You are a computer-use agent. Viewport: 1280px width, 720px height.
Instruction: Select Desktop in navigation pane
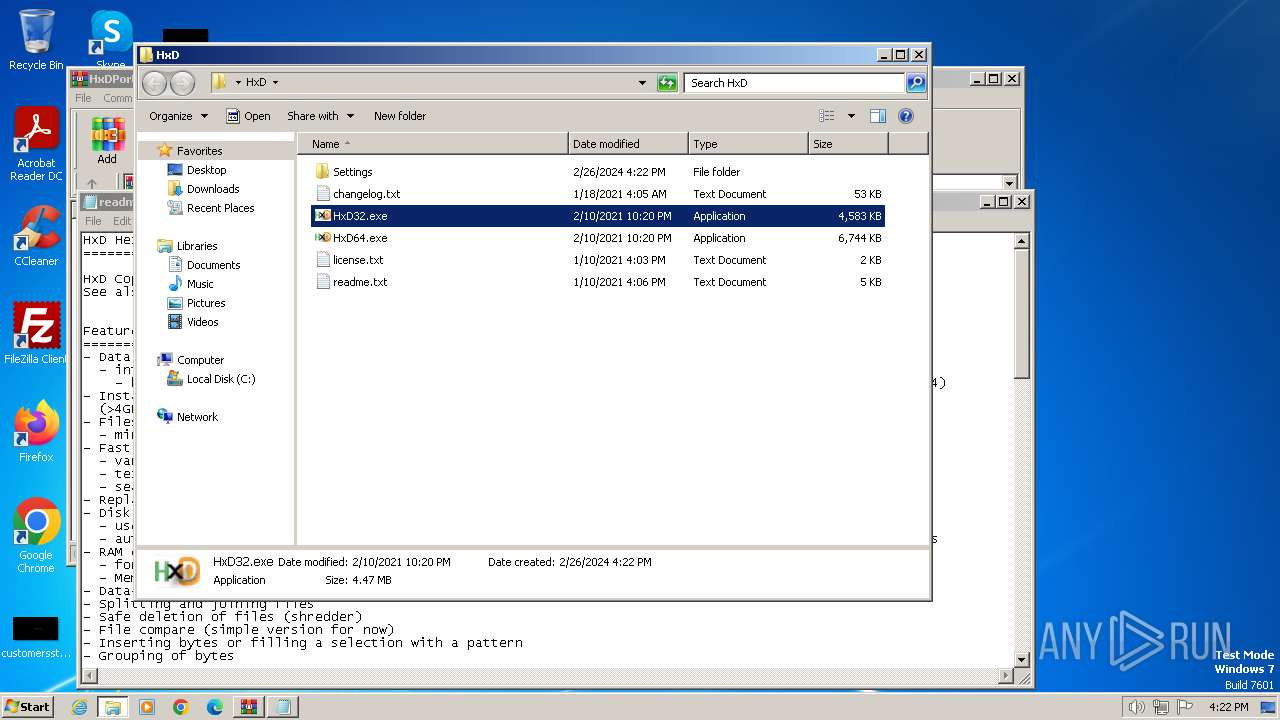(x=206, y=170)
